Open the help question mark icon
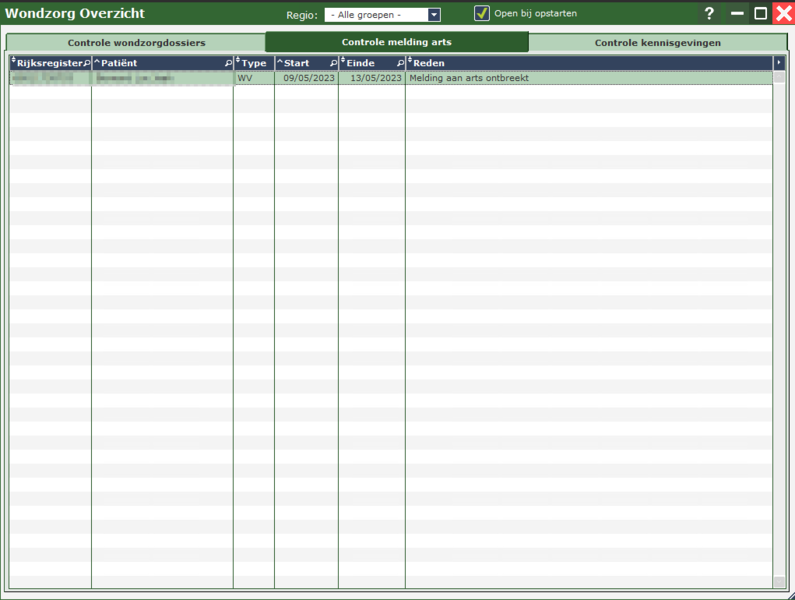 click(x=709, y=14)
